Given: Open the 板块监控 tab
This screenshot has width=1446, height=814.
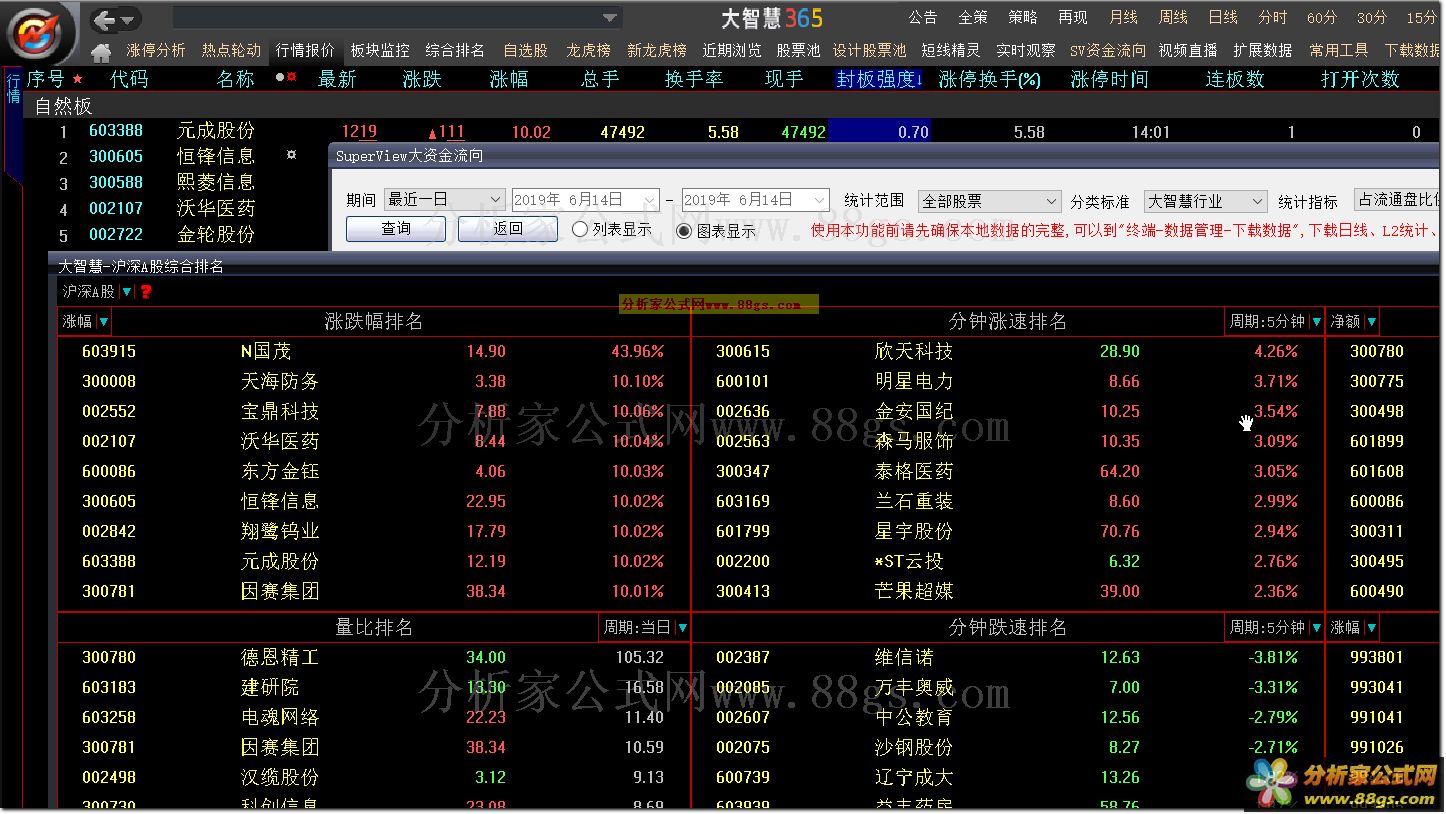Looking at the screenshot, I should pos(380,50).
